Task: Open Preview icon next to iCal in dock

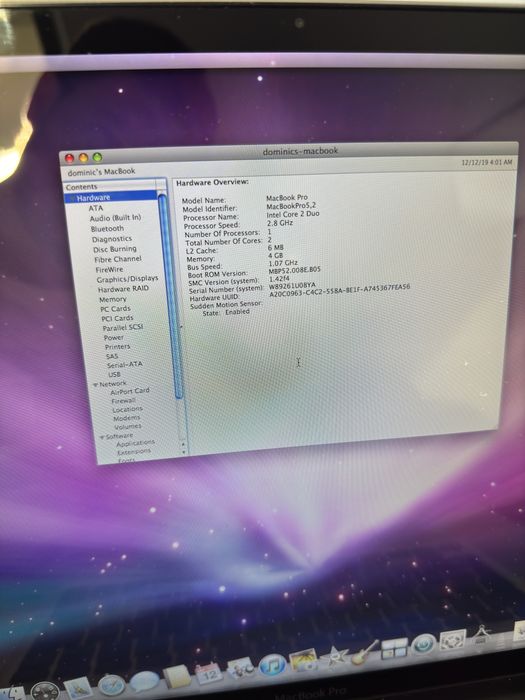Action: coord(241,669)
